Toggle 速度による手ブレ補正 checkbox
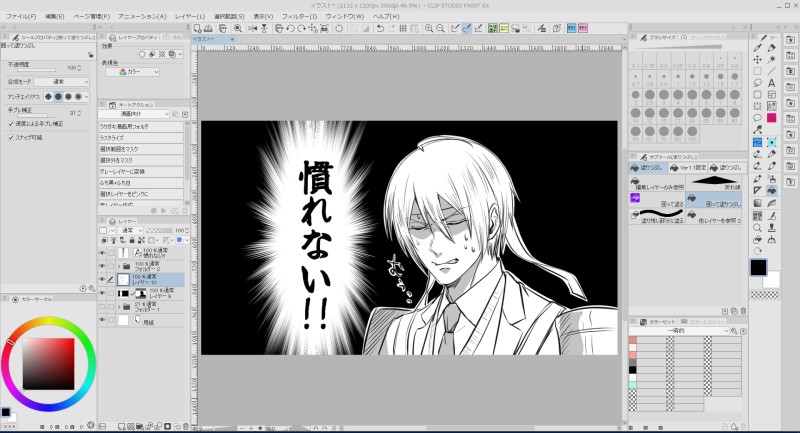Image resolution: width=800 pixels, height=433 pixels. point(11,124)
